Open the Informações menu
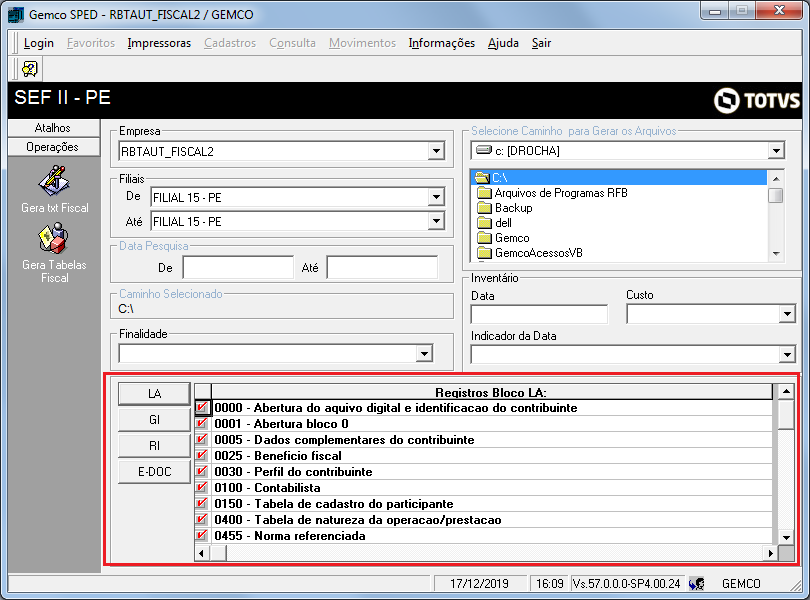Viewport: 810px width, 600px height. click(x=442, y=43)
